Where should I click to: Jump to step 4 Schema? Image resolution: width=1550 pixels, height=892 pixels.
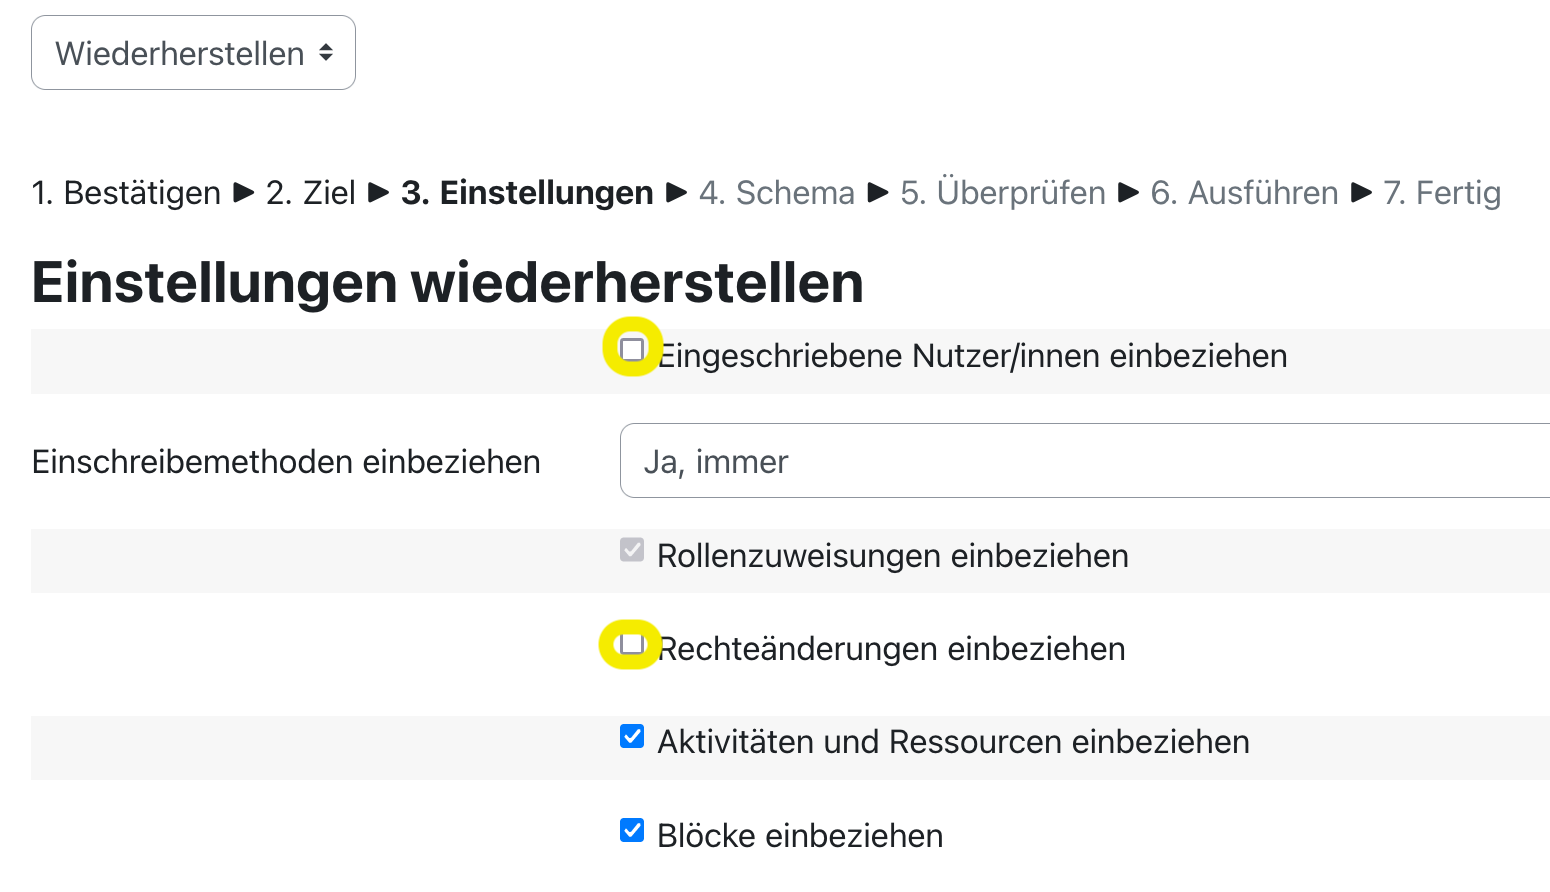click(x=776, y=193)
